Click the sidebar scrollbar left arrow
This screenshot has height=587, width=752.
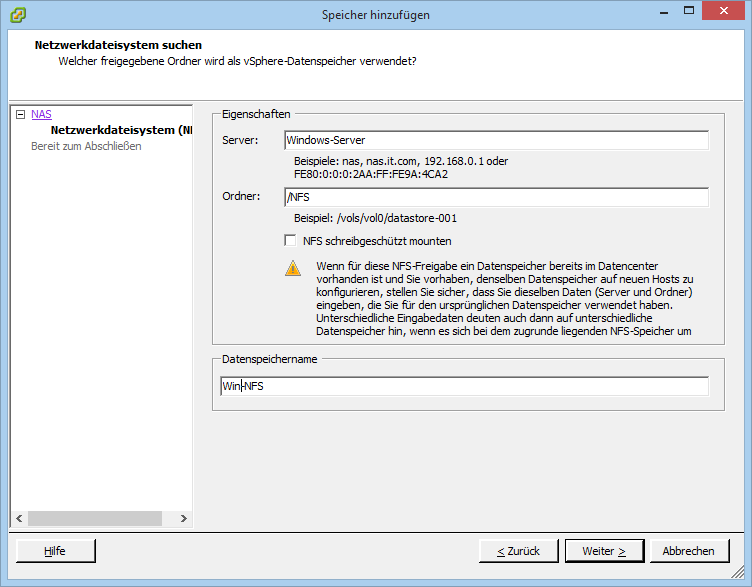[18, 519]
